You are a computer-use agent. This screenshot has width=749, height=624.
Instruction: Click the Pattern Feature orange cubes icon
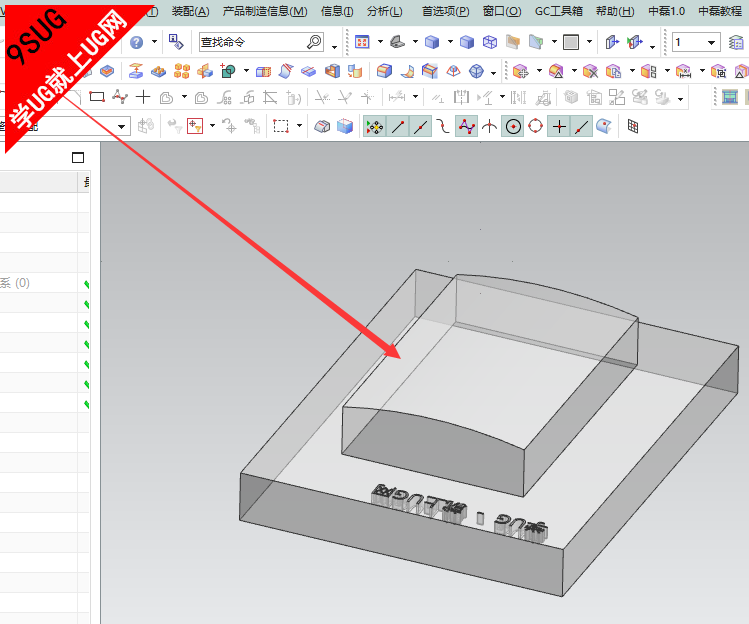(x=182, y=71)
